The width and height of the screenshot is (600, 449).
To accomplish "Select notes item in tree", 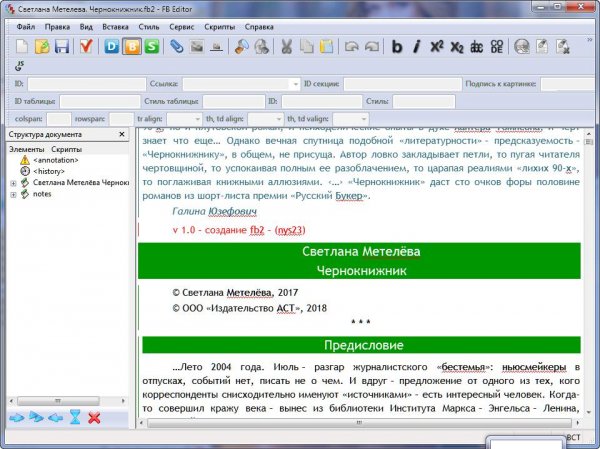I will pyautogui.click(x=42, y=194).
